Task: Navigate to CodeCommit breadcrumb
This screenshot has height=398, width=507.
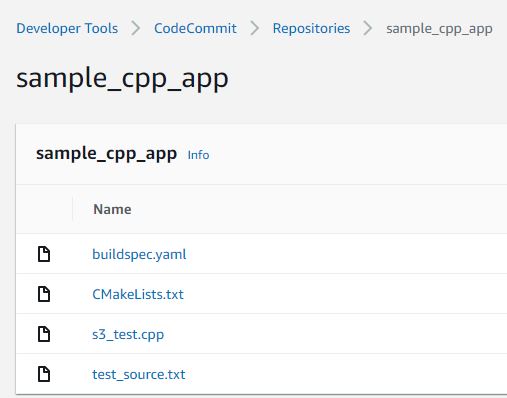Action: point(195,28)
